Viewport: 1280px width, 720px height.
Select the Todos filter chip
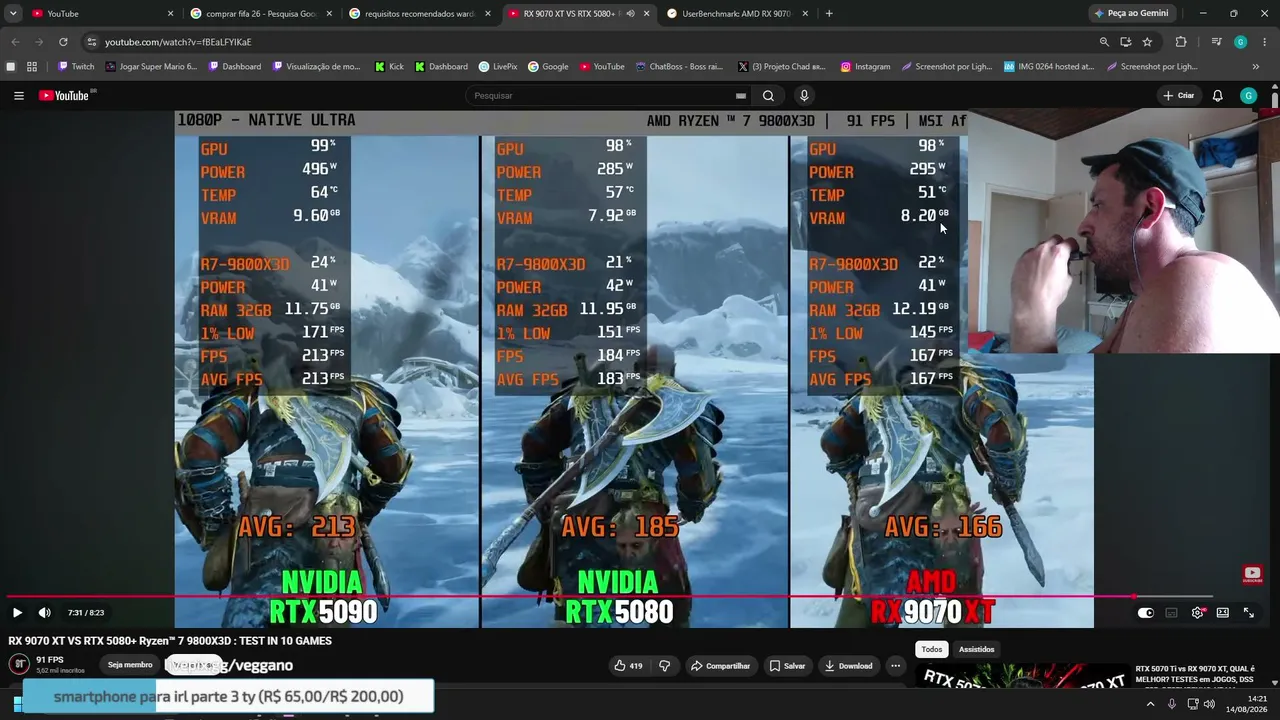(932, 649)
